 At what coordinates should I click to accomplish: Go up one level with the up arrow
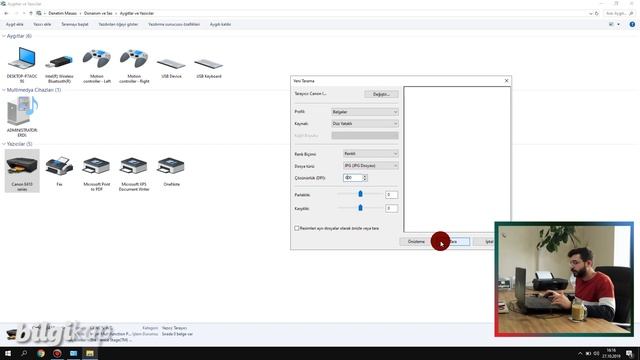point(31,13)
